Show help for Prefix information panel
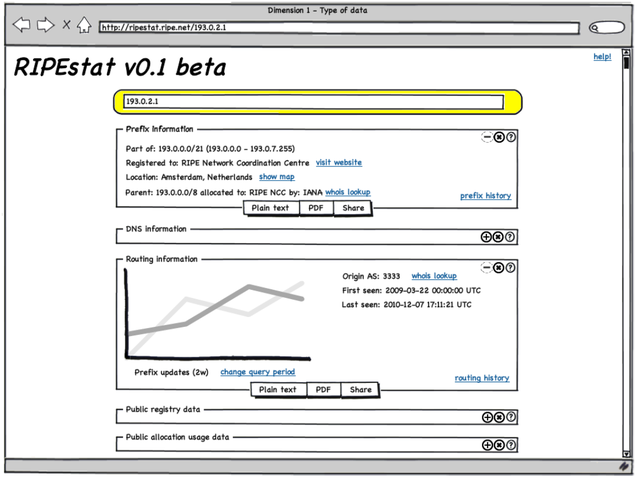 coord(511,137)
